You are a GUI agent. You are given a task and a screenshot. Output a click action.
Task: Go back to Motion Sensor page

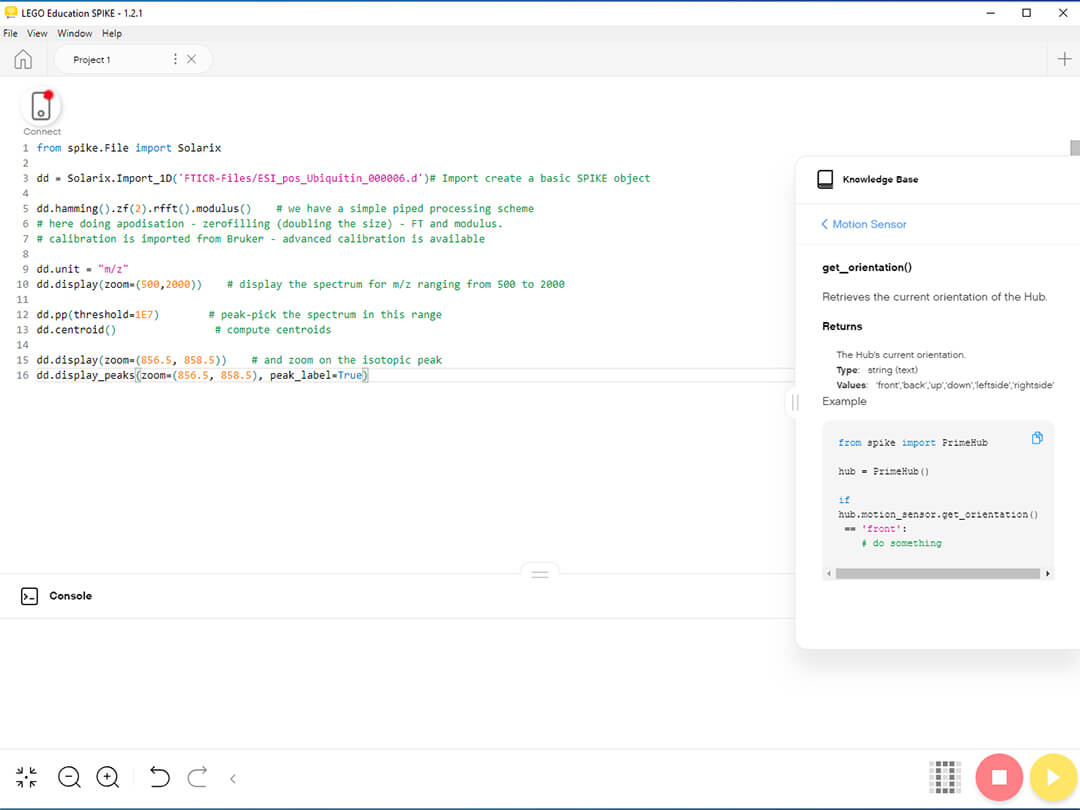pos(862,224)
